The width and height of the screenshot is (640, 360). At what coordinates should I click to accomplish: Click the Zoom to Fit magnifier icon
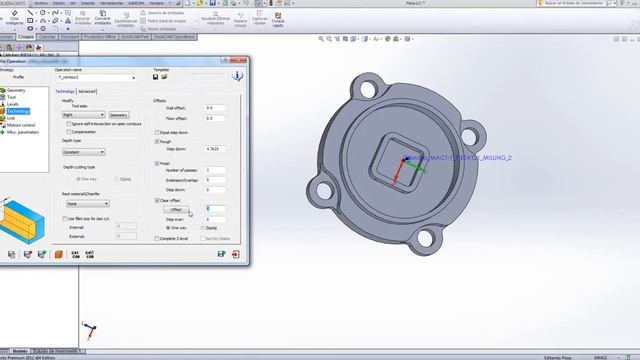321,39
